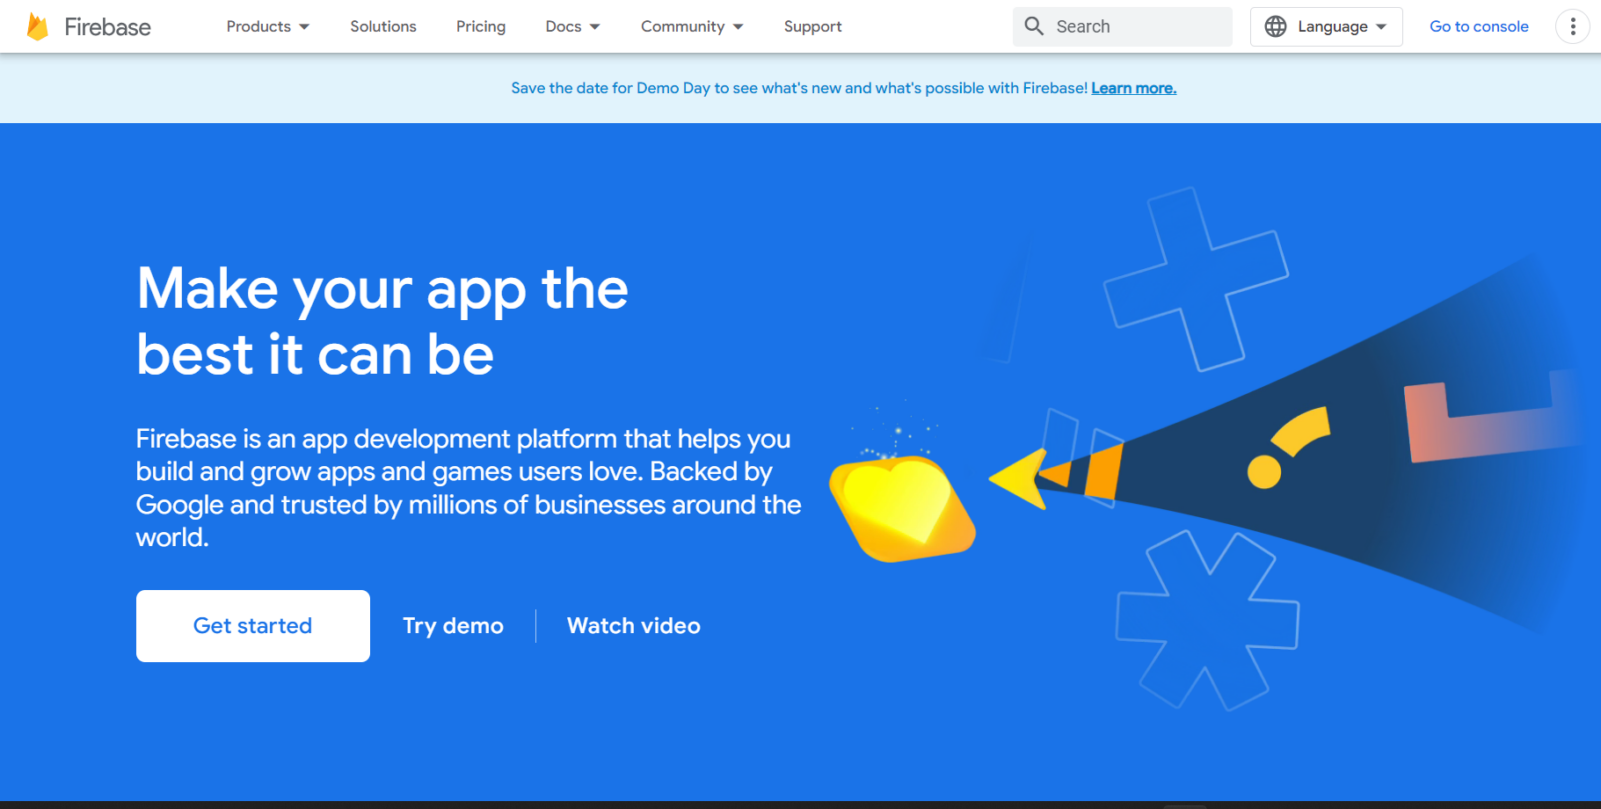Image resolution: width=1601 pixels, height=809 pixels.
Task: Click the Try demo link
Action: click(453, 626)
